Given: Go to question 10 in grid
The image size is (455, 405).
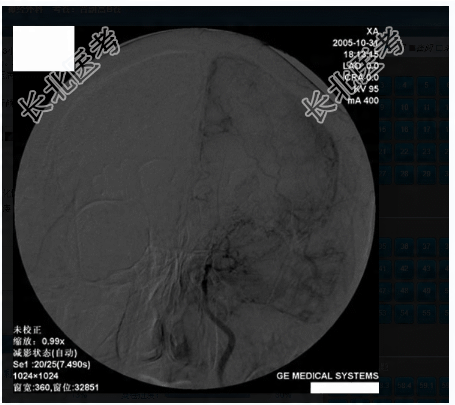Looking at the screenshot, I should coord(404,107).
